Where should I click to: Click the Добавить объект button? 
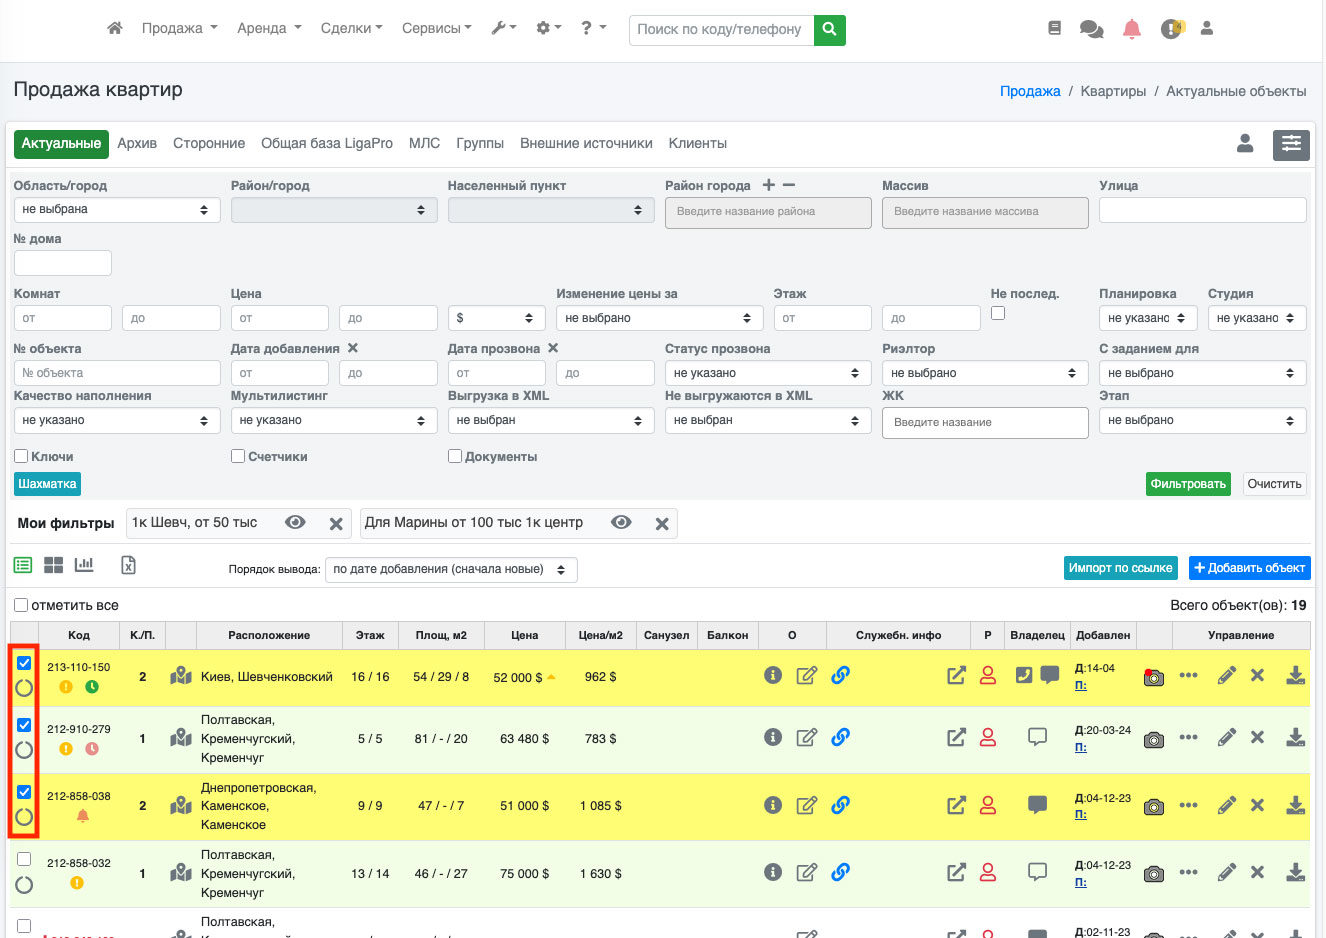pos(1249,568)
